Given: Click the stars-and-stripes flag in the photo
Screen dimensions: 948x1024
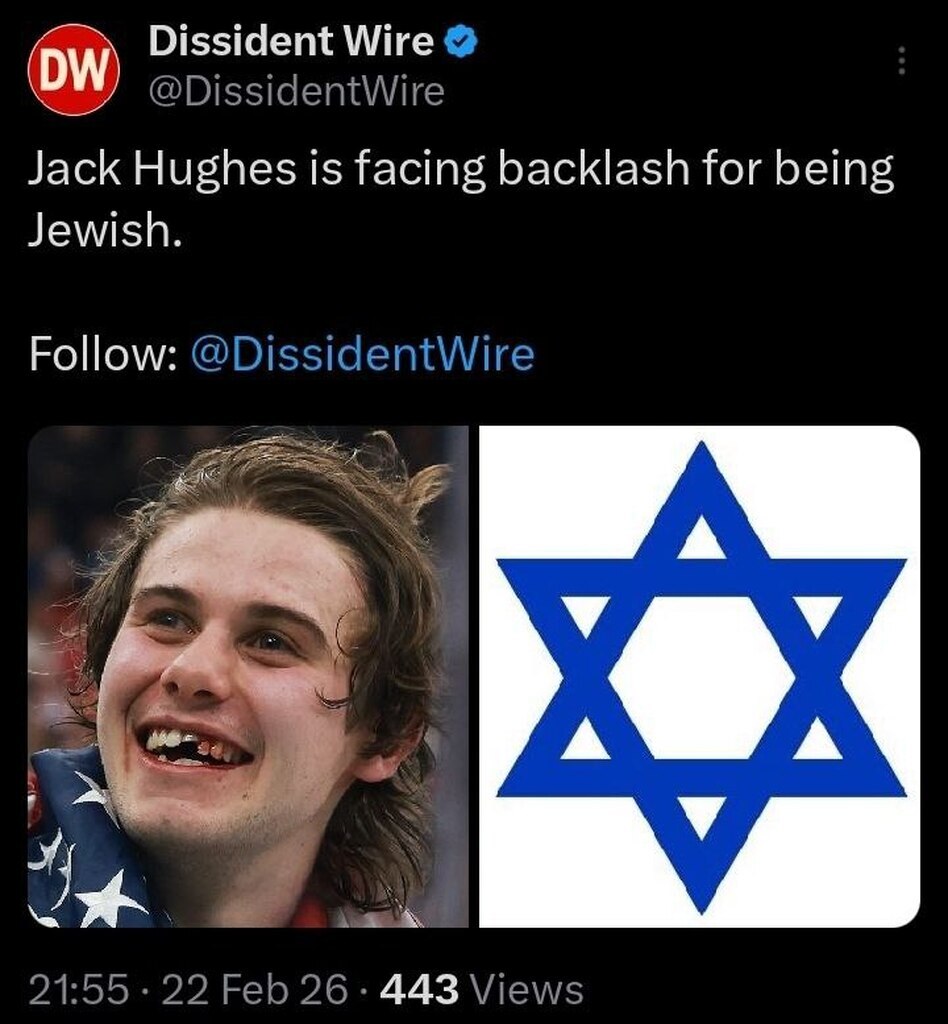Looking at the screenshot, I should click(82, 846).
